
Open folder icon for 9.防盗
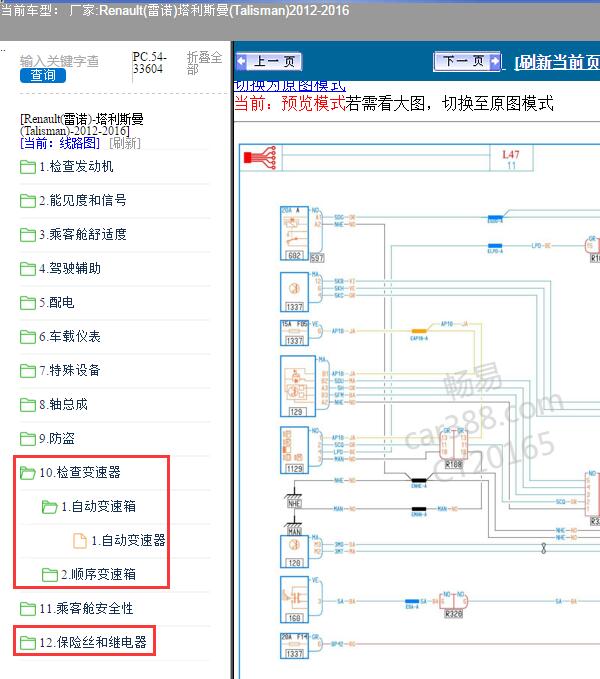click(x=28, y=439)
